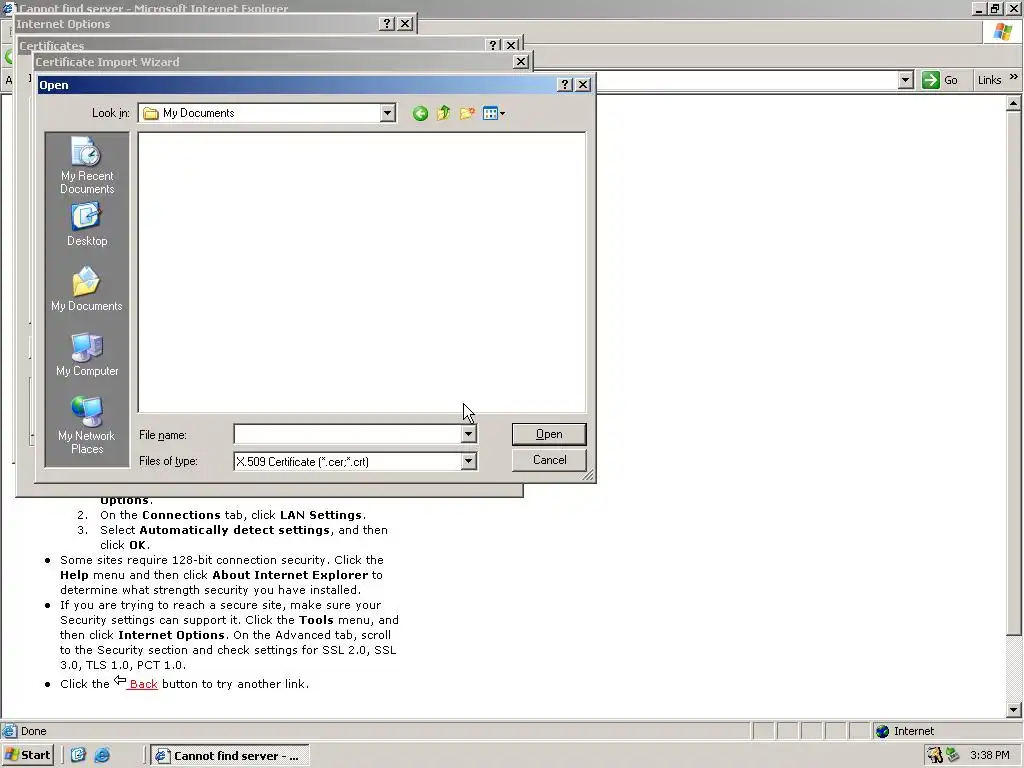
Task: Click the taskbar clock showing 3:38 PM
Action: pos(989,755)
